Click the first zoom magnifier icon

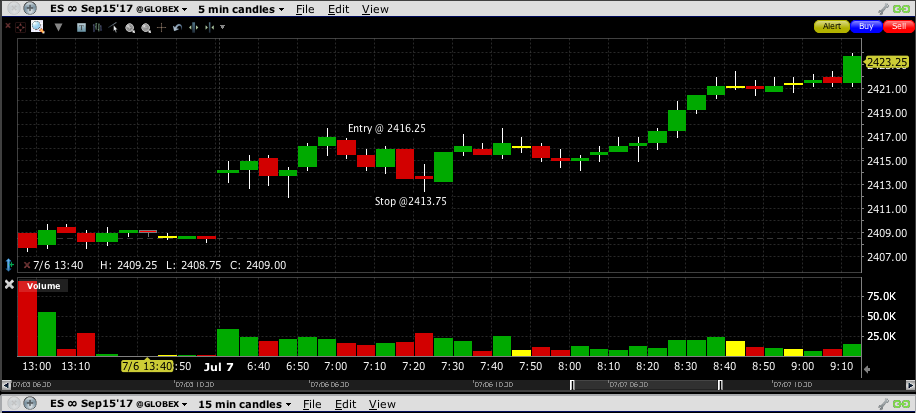pos(130,27)
